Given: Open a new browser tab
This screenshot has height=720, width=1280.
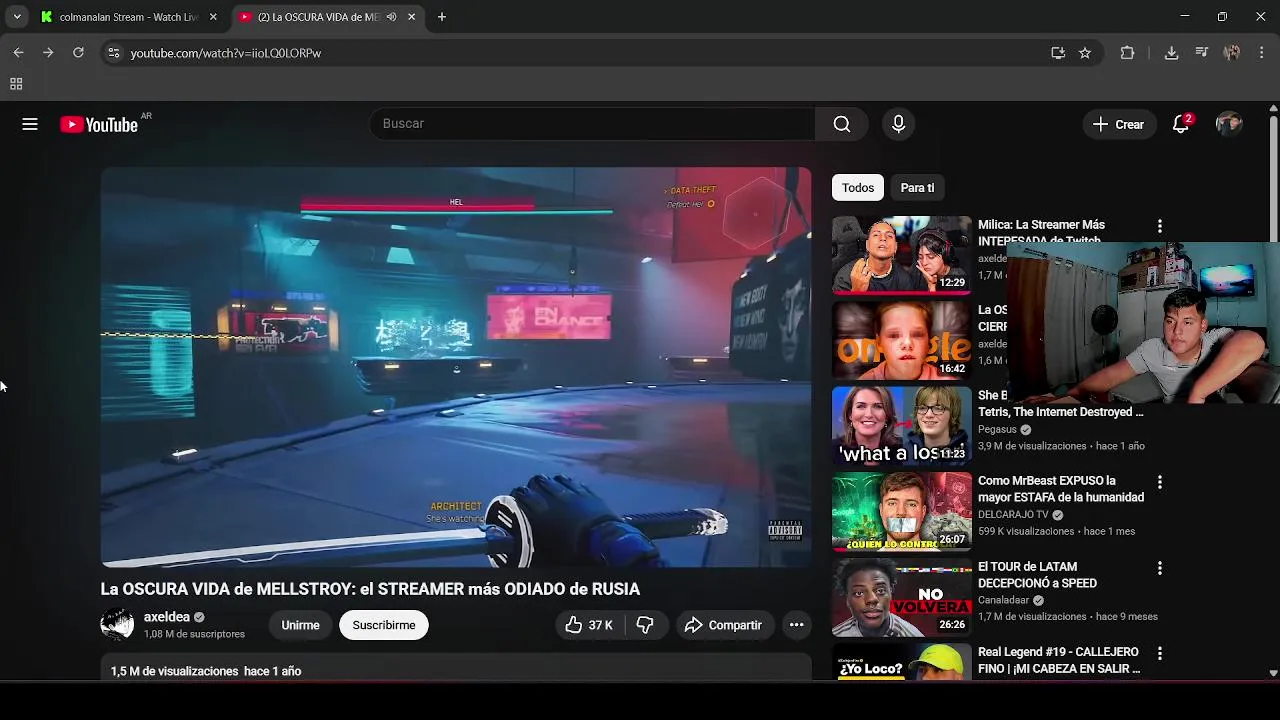Looking at the screenshot, I should (x=442, y=17).
